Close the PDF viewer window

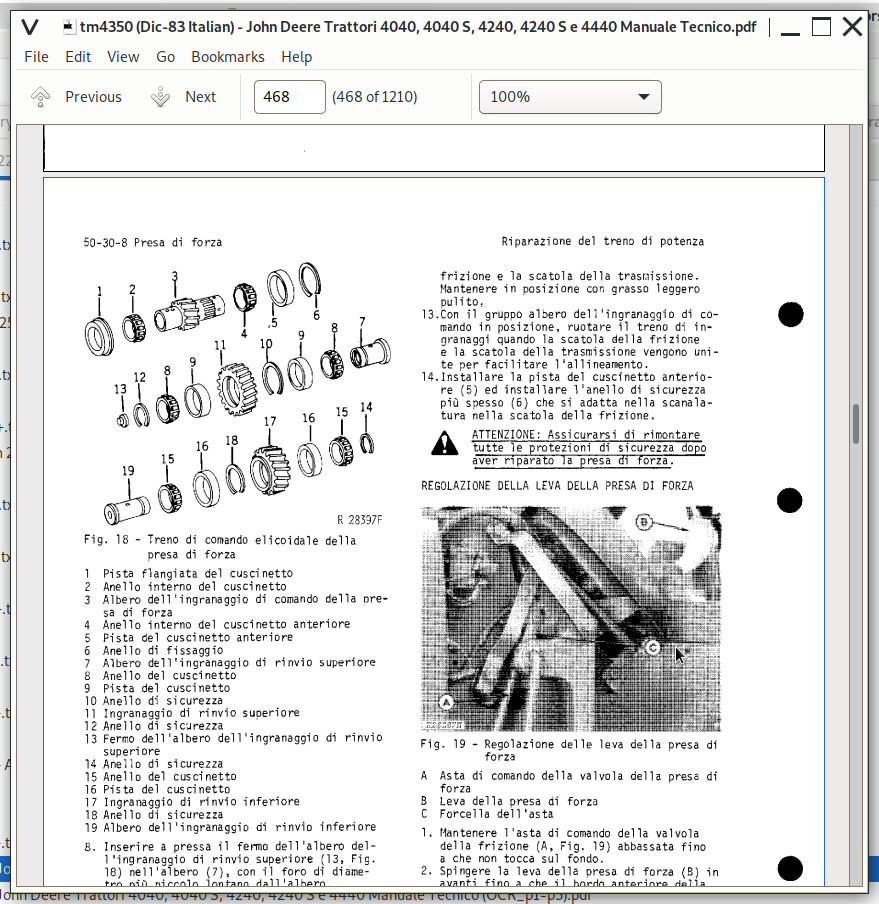(852, 27)
